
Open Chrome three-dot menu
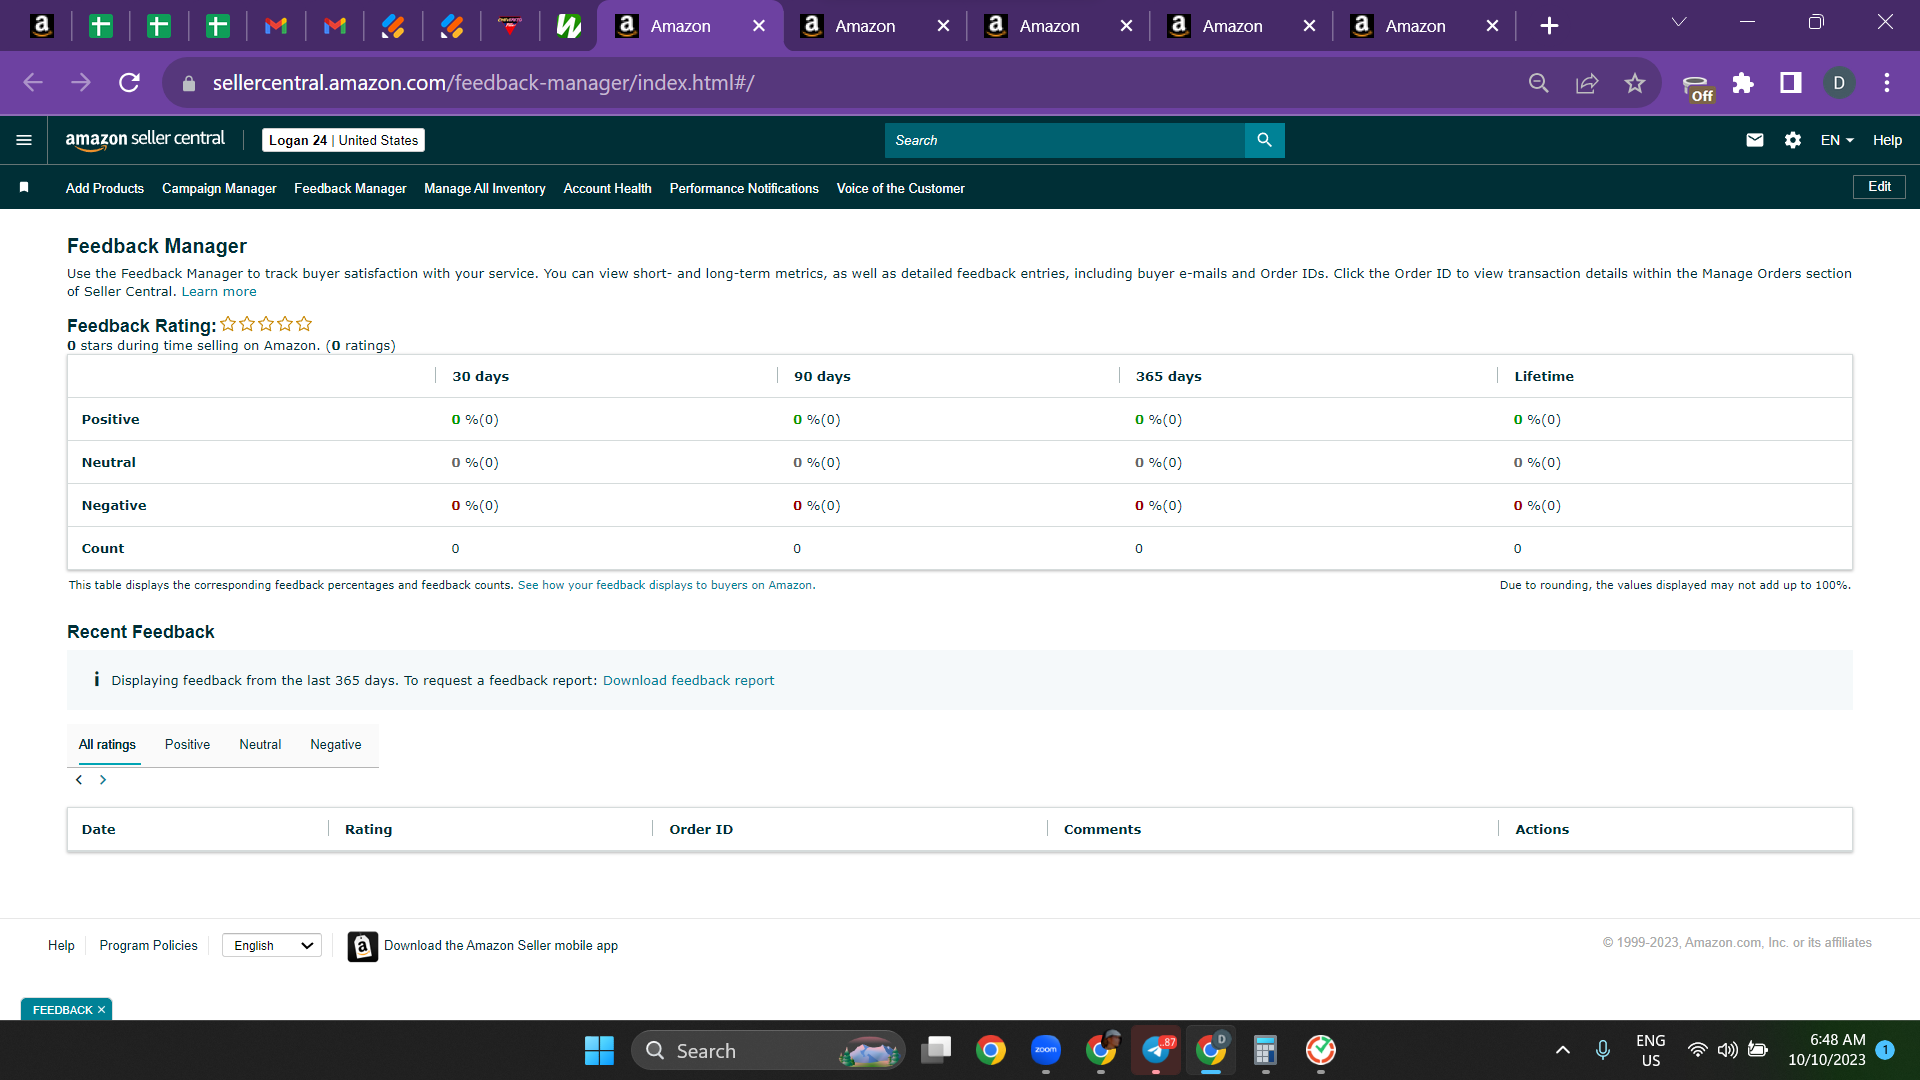pos(1887,83)
